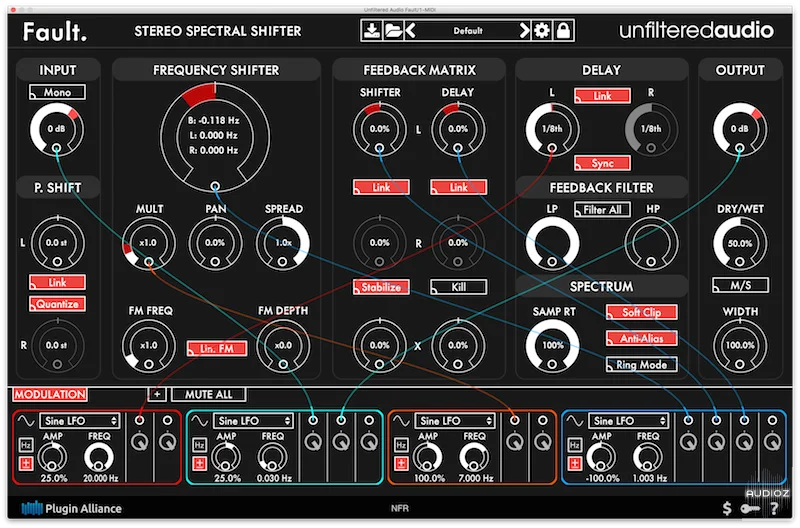Open the settings gear icon
The image size is (800, 528).
pos(541,31)
